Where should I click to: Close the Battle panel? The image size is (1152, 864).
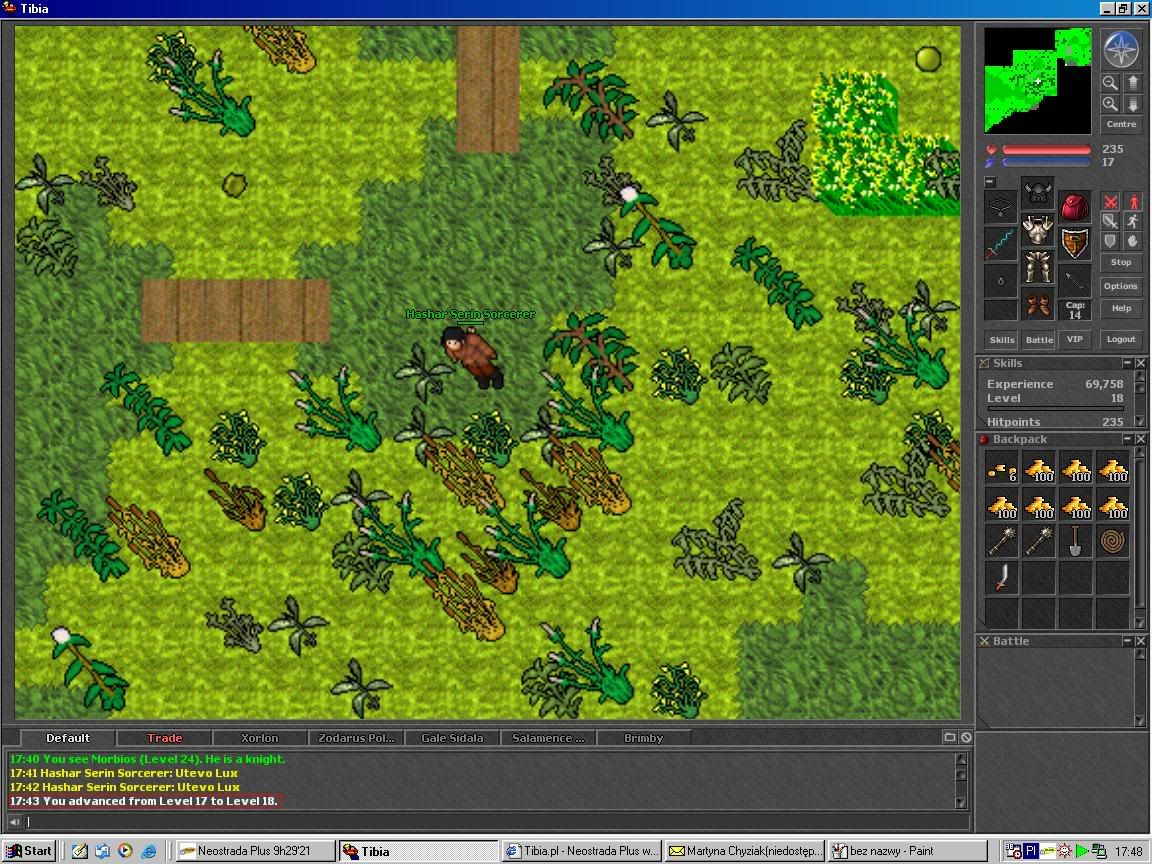1140,641
